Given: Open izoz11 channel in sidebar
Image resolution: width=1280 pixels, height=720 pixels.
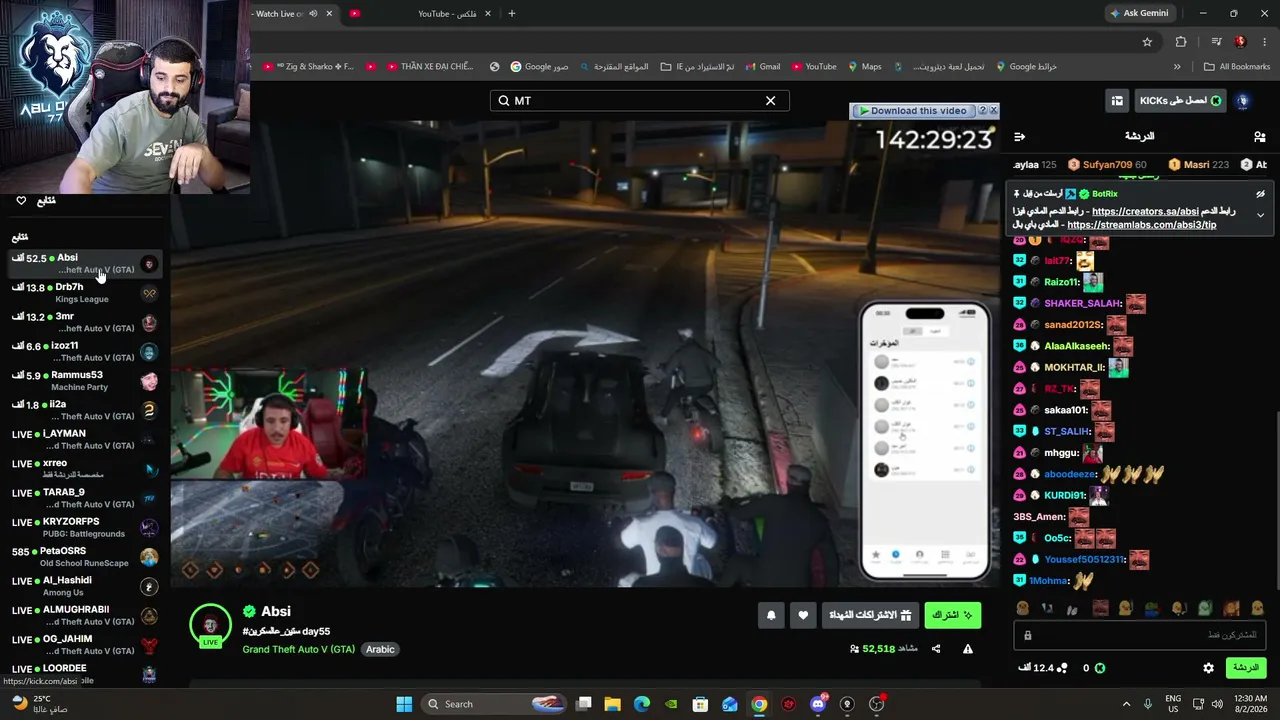Looking at the screenshot, I should (x=84, y=352).
